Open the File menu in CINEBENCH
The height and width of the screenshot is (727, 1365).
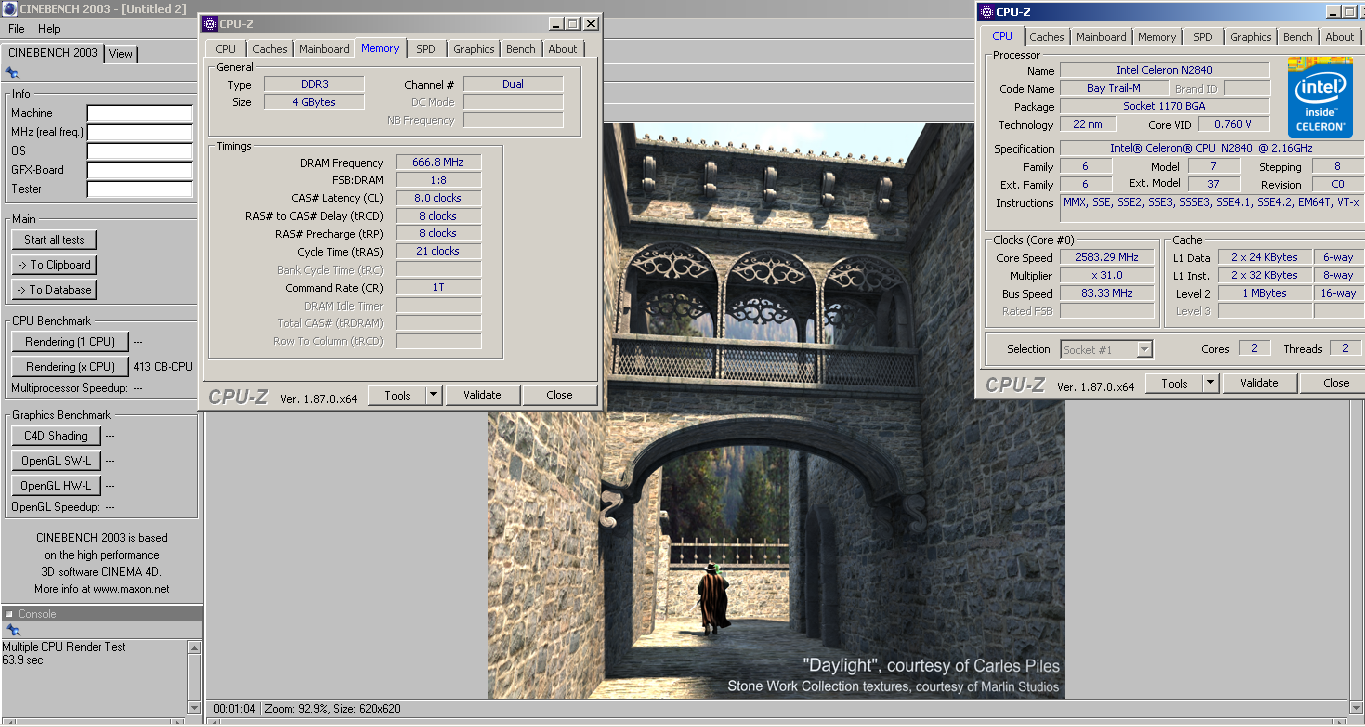pyautogui.click(x=16, y=29)
